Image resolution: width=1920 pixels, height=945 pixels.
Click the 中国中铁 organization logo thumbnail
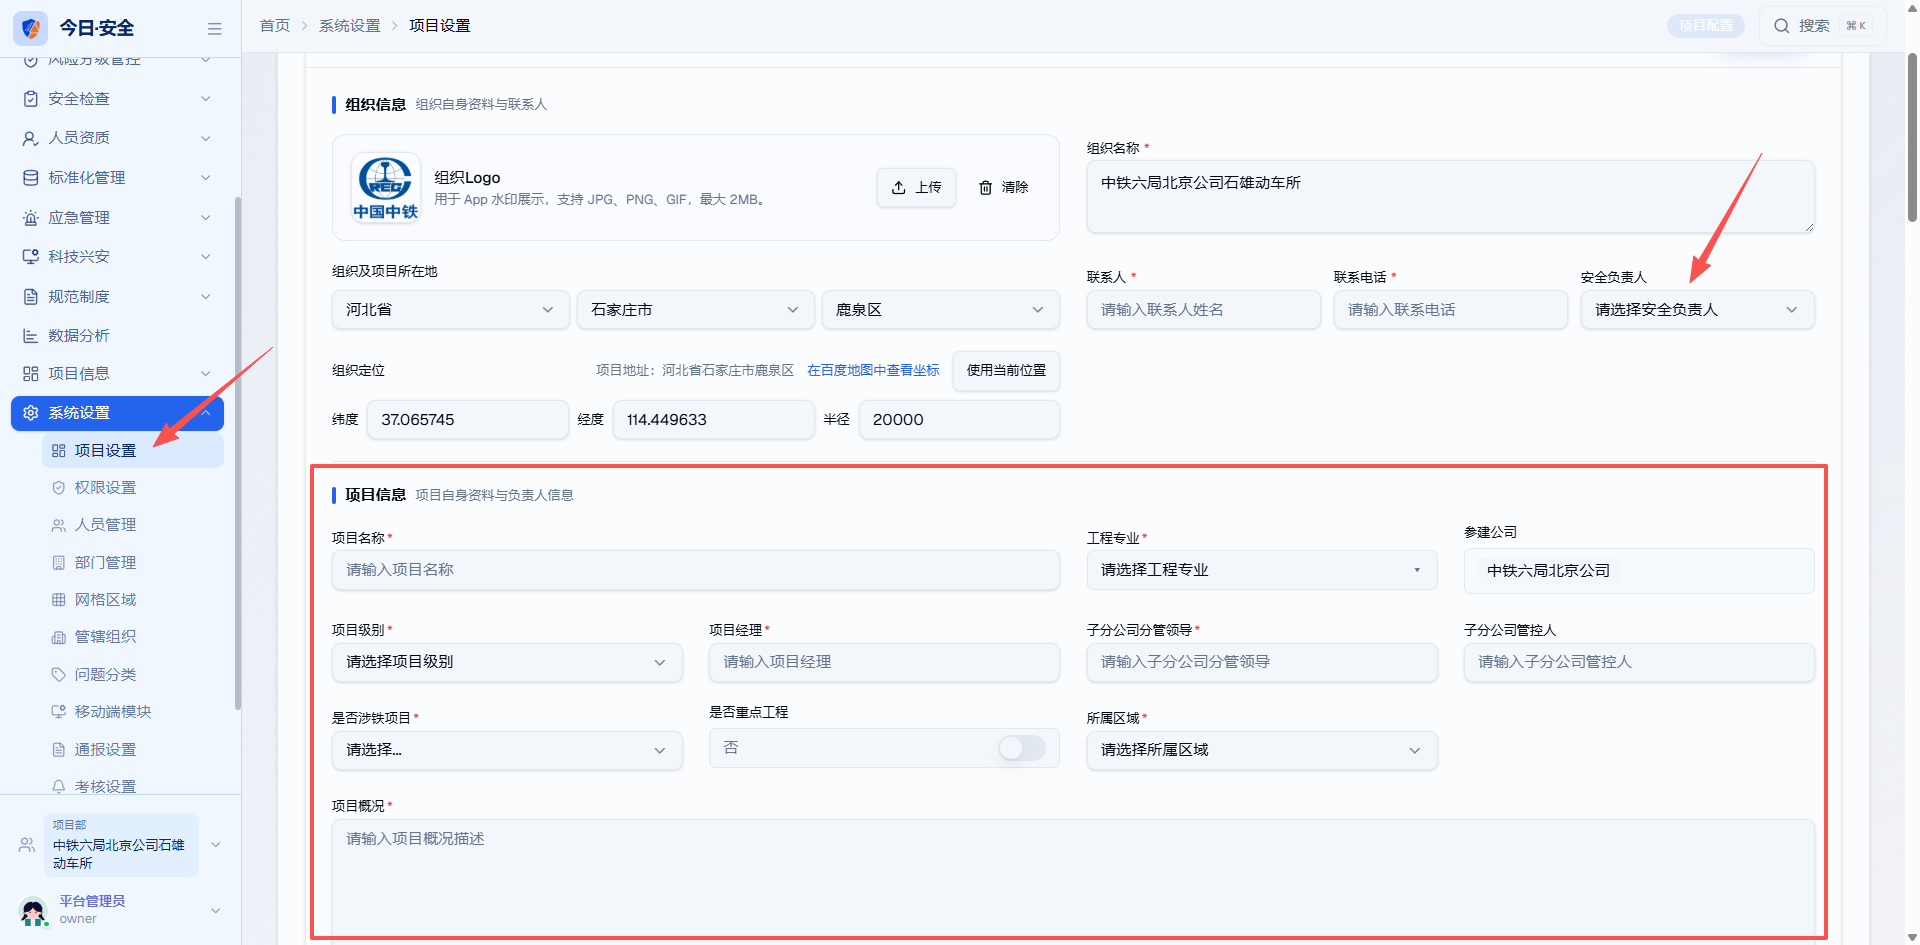386,187
